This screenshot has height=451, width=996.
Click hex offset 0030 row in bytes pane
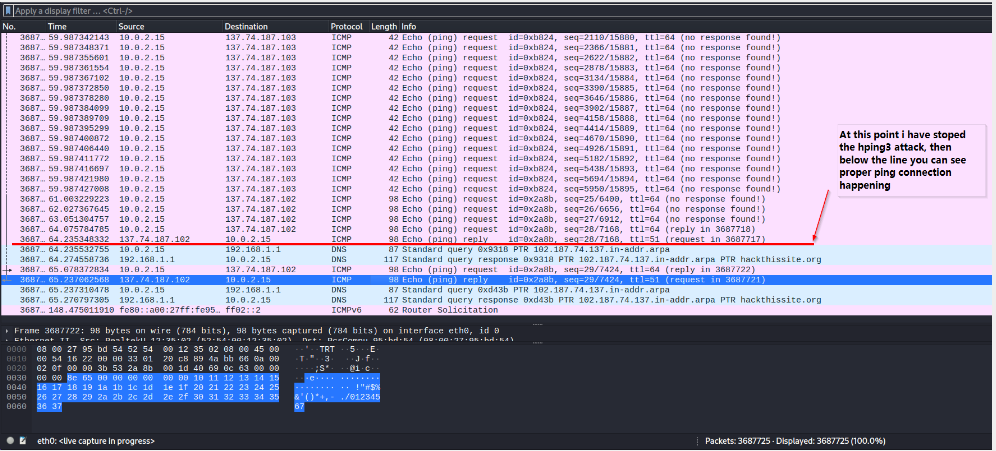[x=158, y=378]
